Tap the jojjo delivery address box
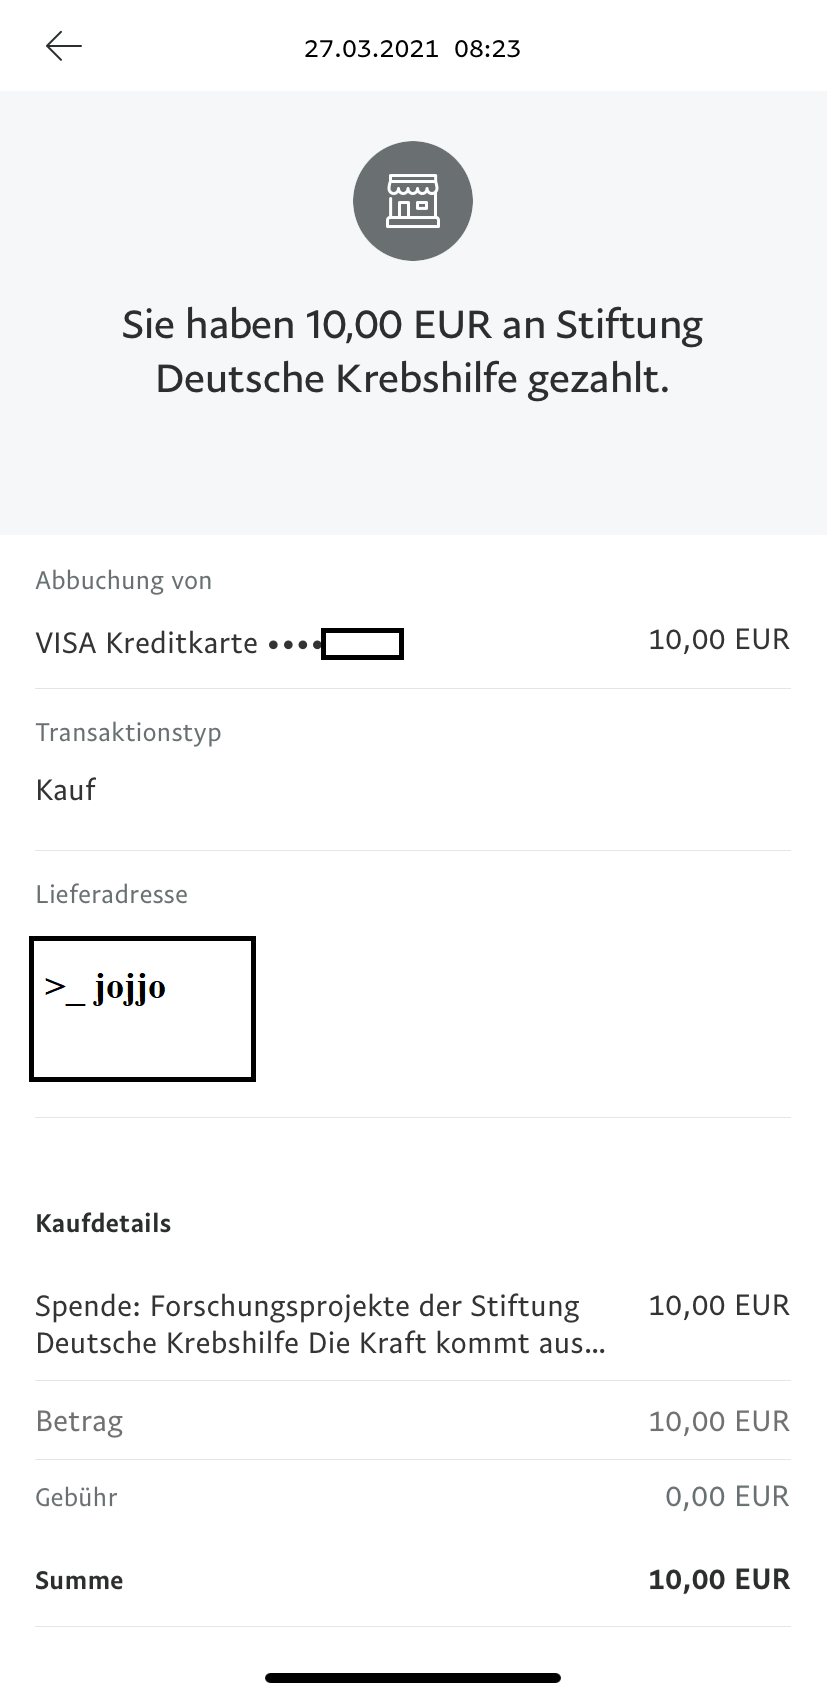827x1699 pixels. tap(142, 1009)
